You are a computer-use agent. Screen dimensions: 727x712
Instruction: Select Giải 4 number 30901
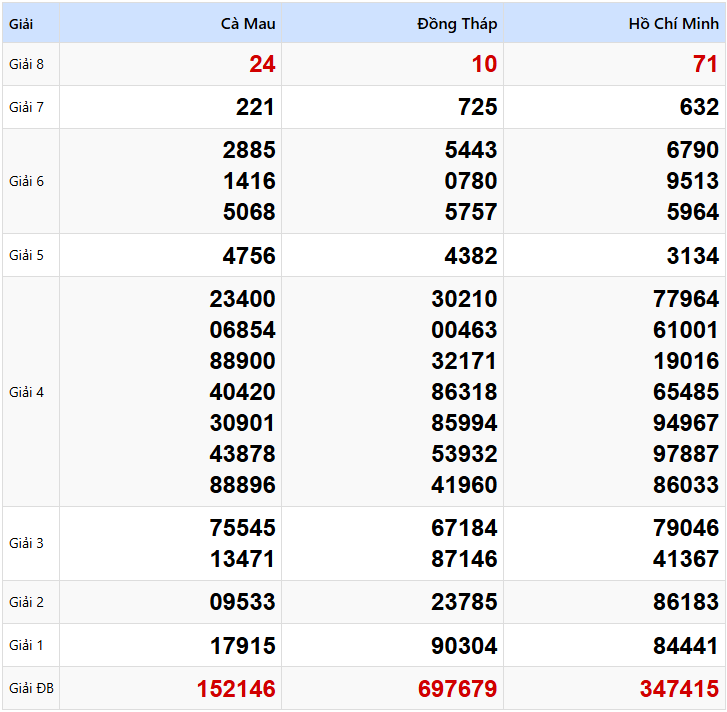(242, 423)
